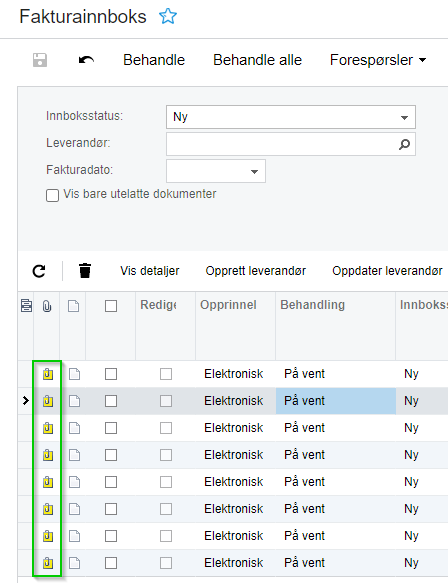Open the column configurator icon in grid header

pos(26,306)
